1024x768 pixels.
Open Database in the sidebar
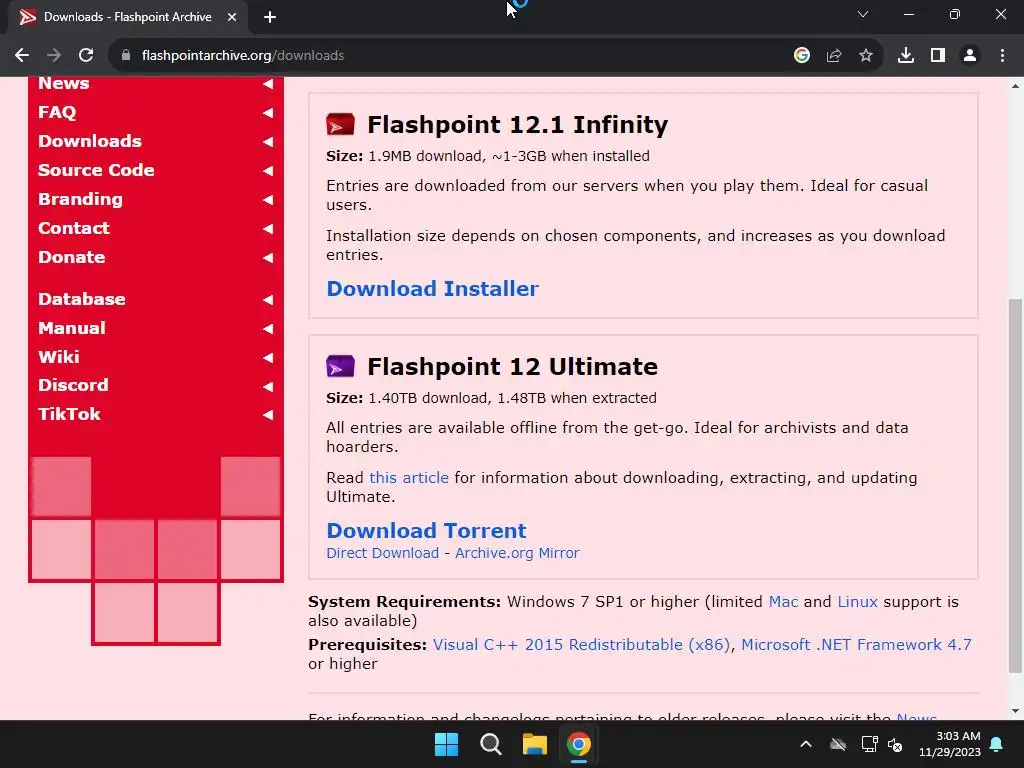[82, 299]
